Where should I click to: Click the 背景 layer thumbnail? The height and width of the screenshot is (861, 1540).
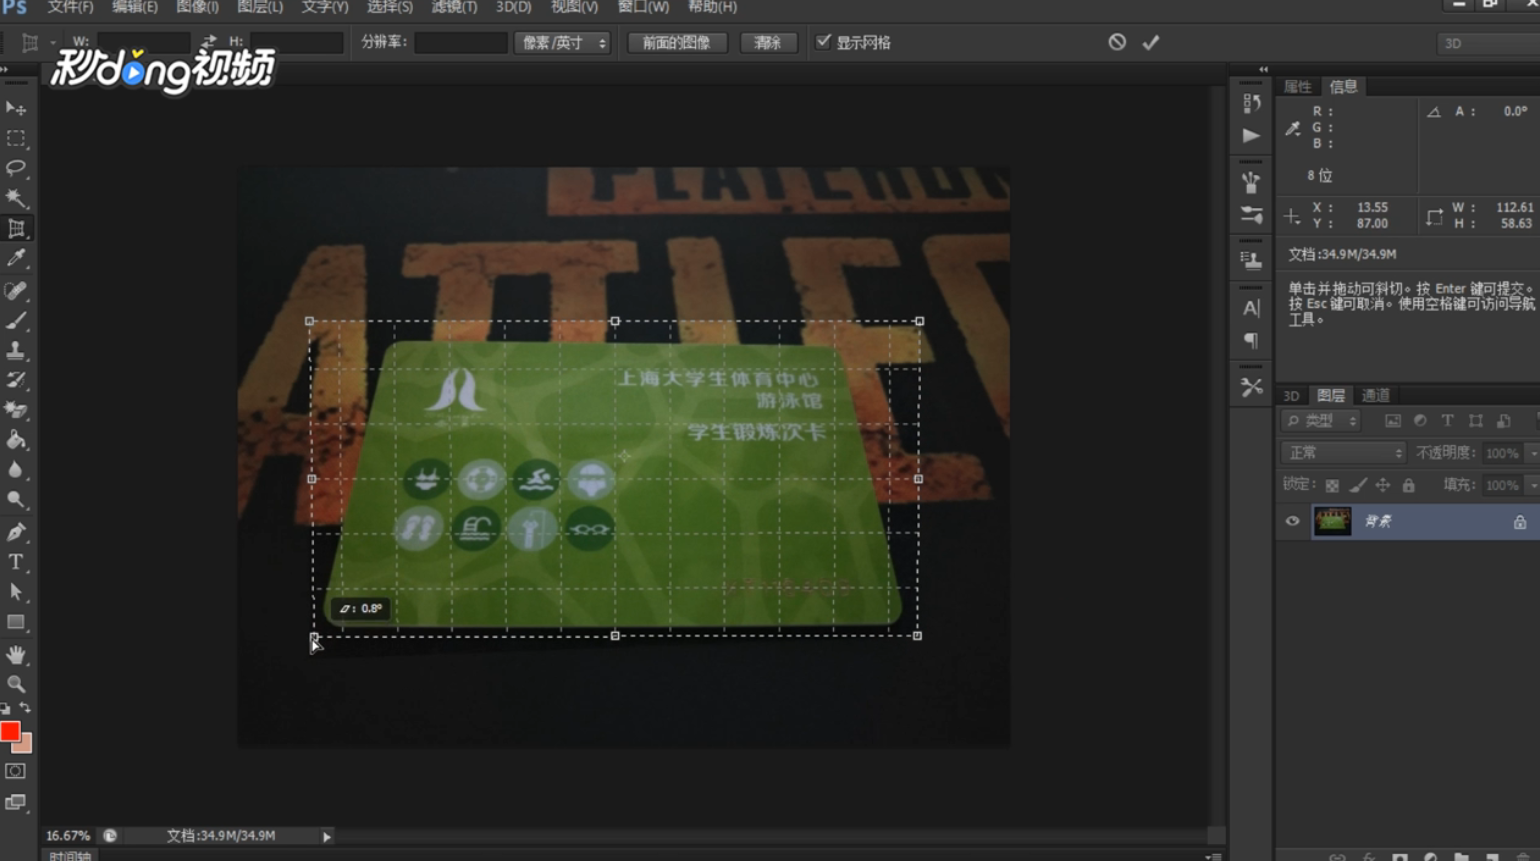[1332, 521]
